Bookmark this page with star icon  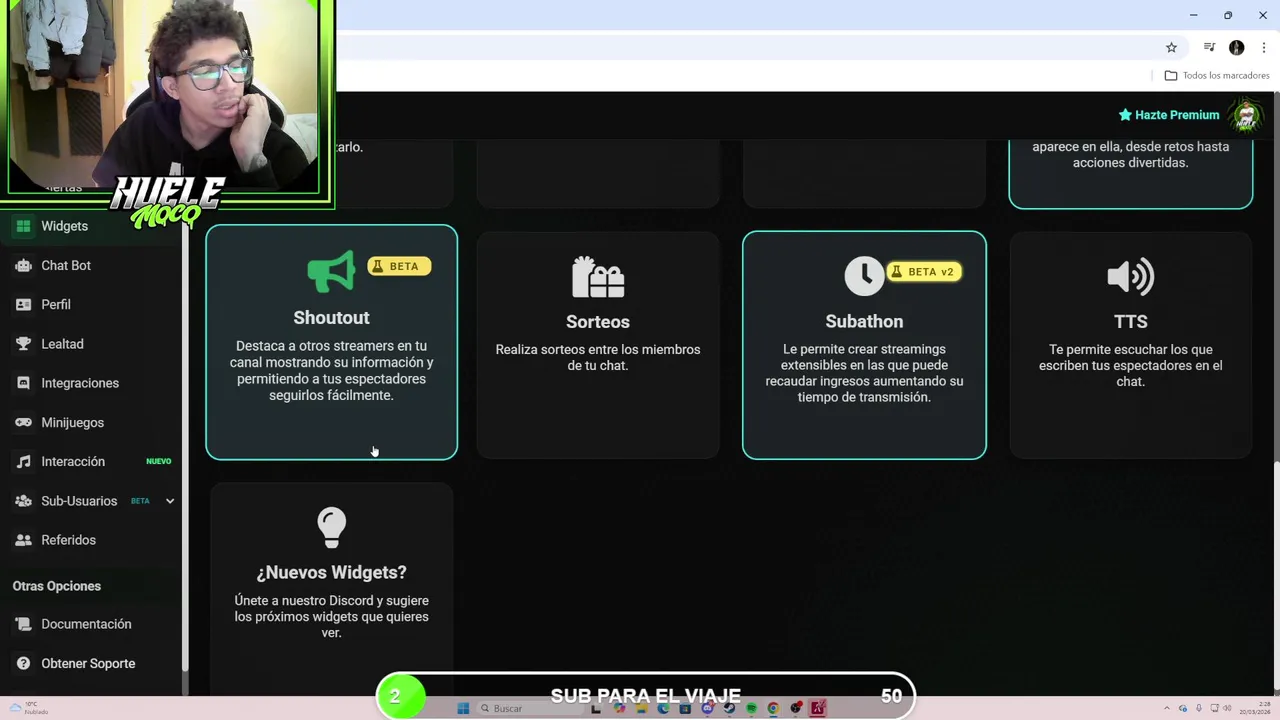point(1171,48)
